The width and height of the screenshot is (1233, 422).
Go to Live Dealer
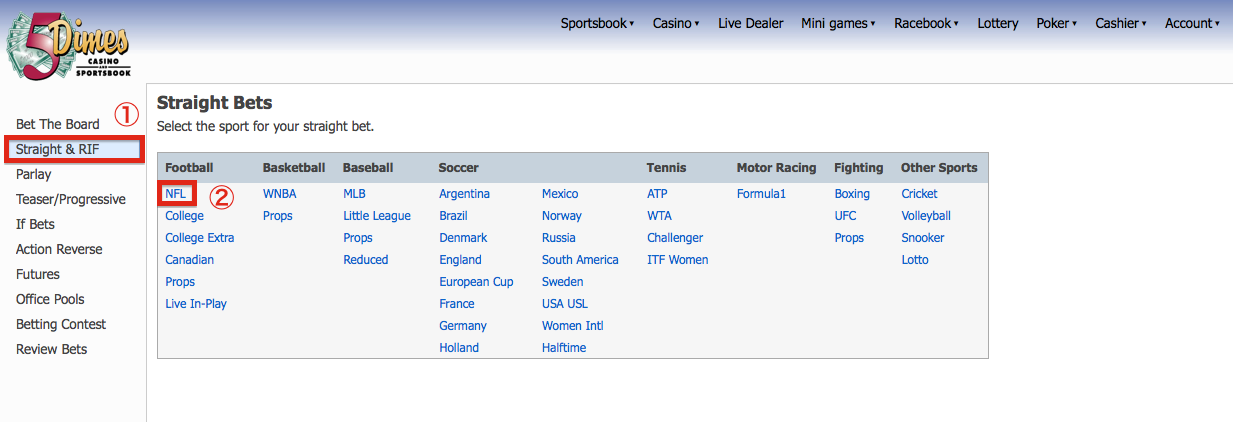(x=751, y=23)
